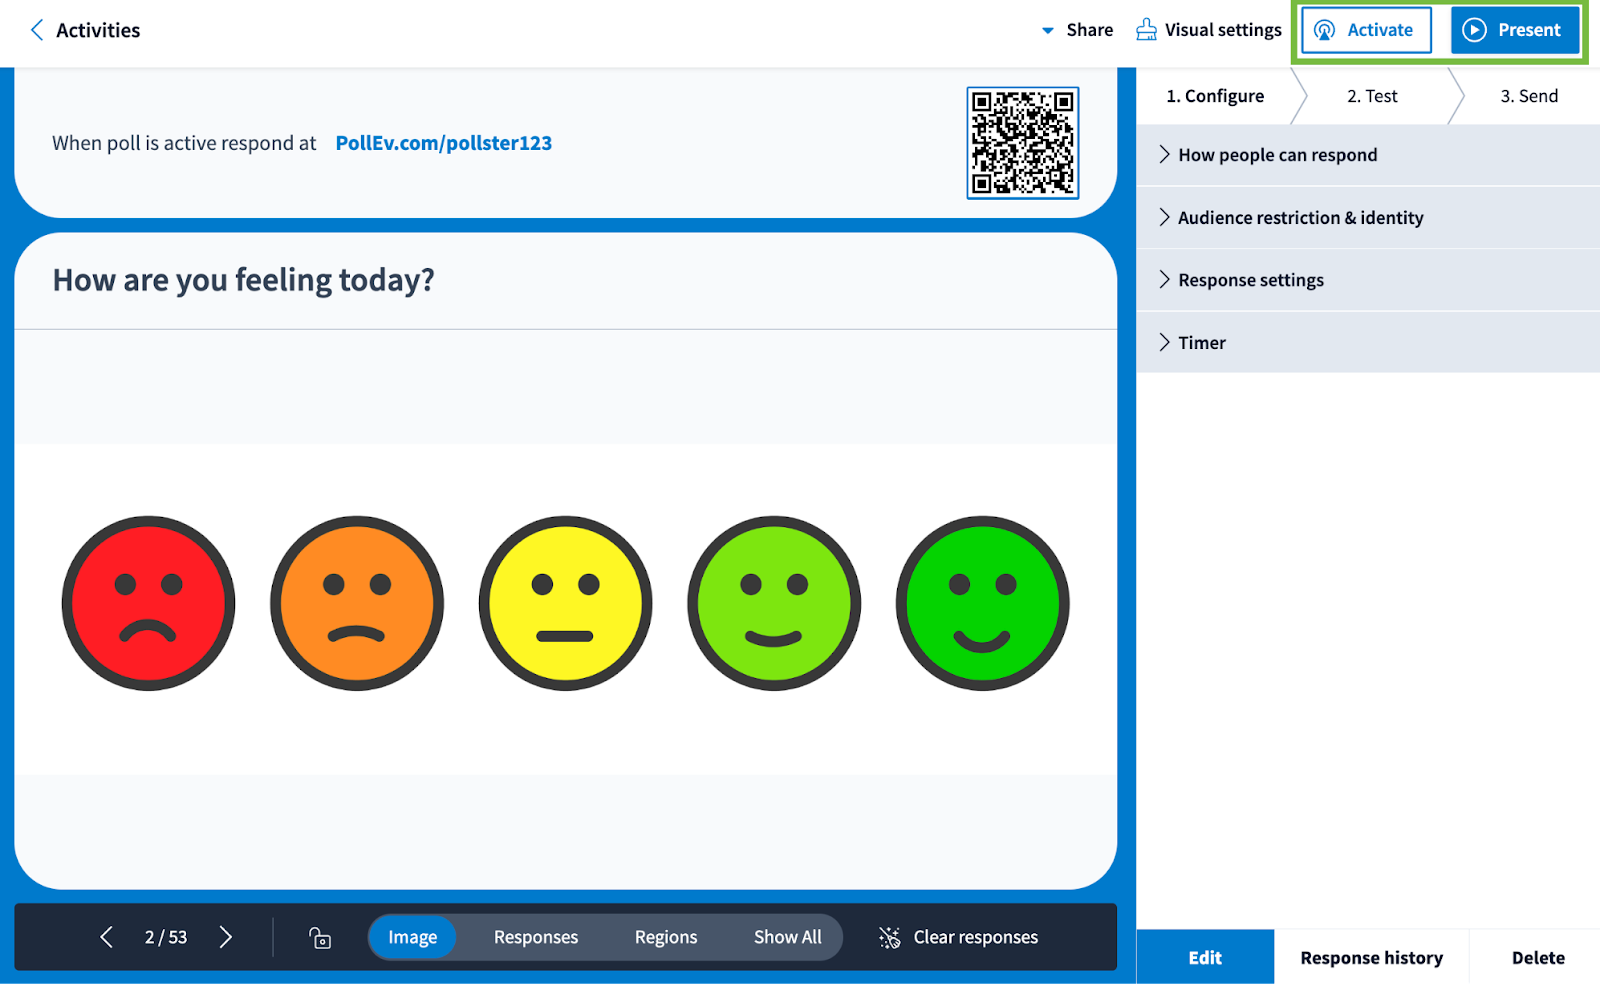Select the Image view toggle
Screen dimensions: 1600x984
coord(412,937)
